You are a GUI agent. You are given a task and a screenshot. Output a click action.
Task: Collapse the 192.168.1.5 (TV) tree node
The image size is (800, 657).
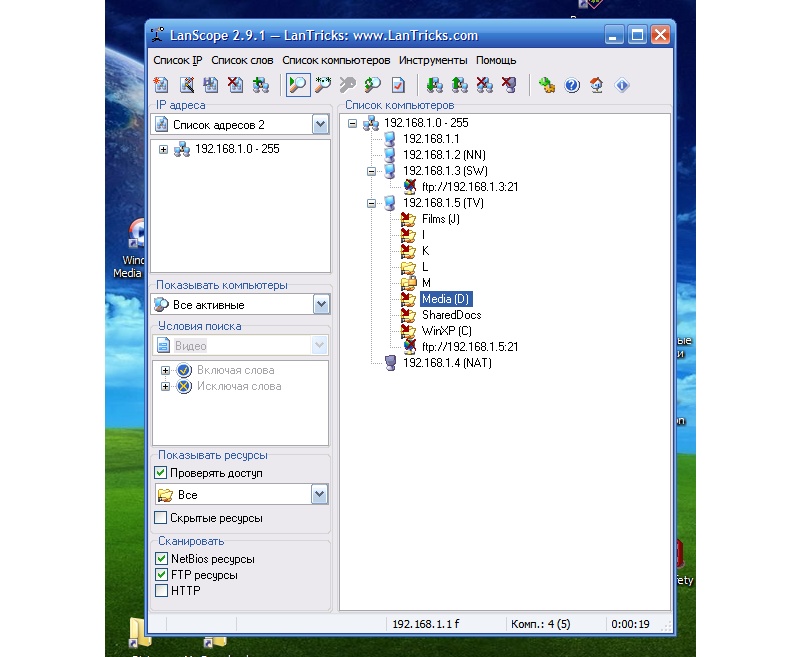371,203
